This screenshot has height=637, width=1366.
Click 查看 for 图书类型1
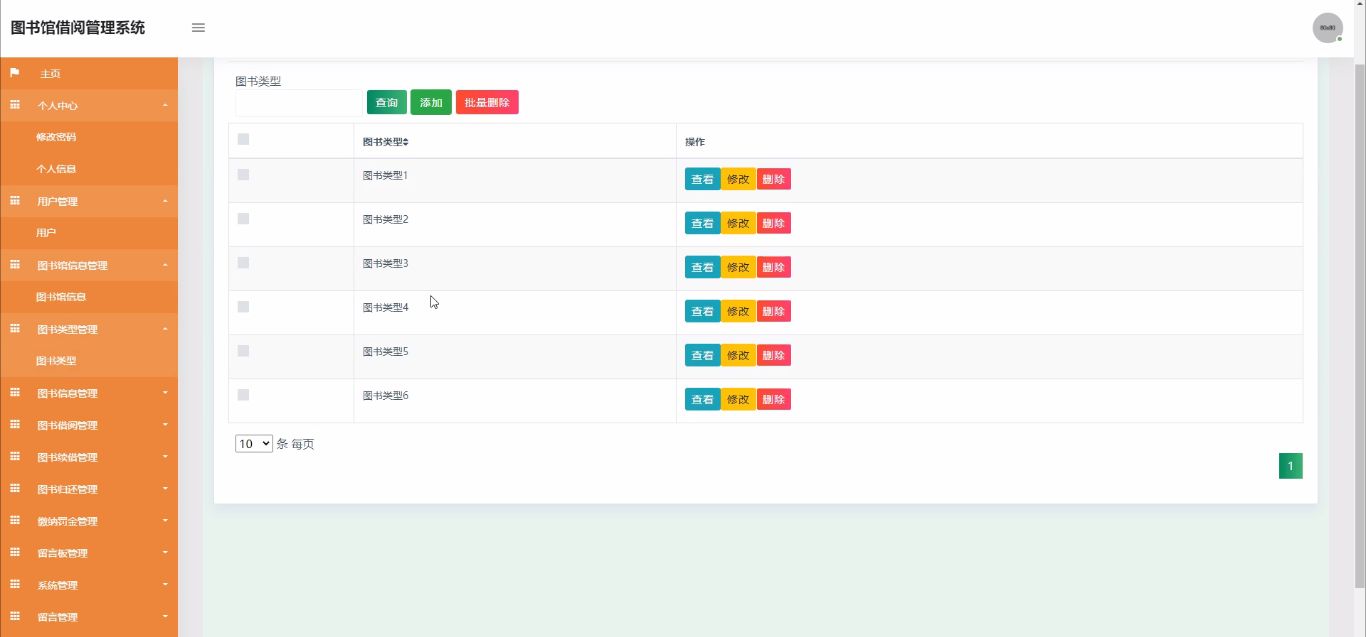(x=702, y=179)
